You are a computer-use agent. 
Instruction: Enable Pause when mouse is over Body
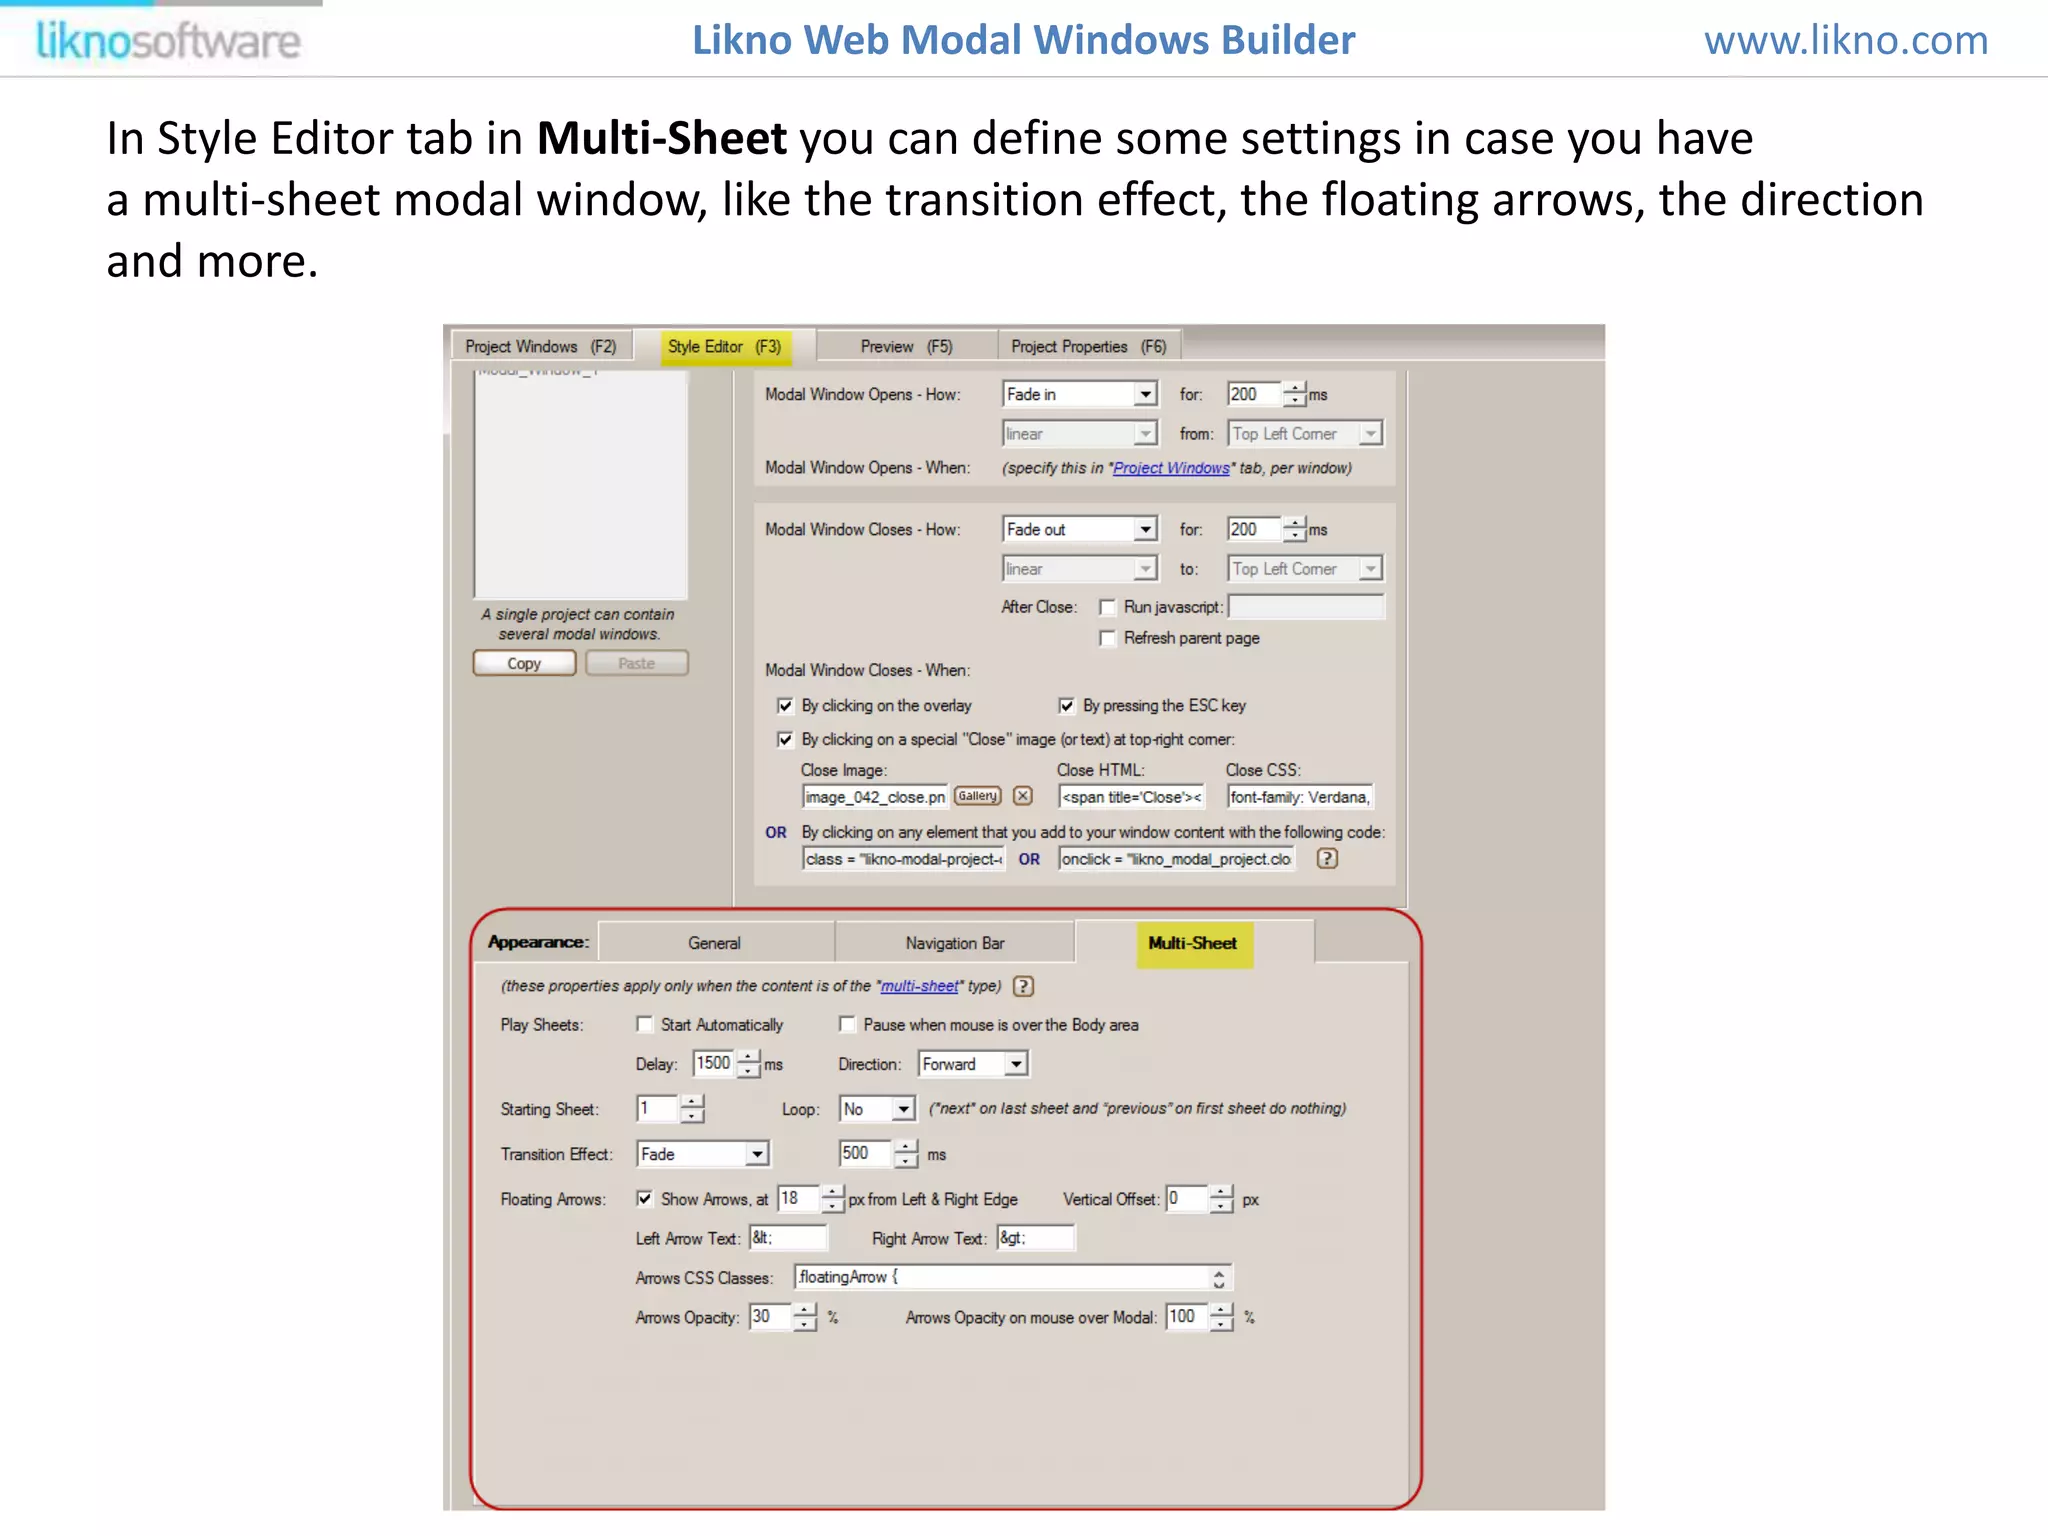click(x=847, y=1025)
